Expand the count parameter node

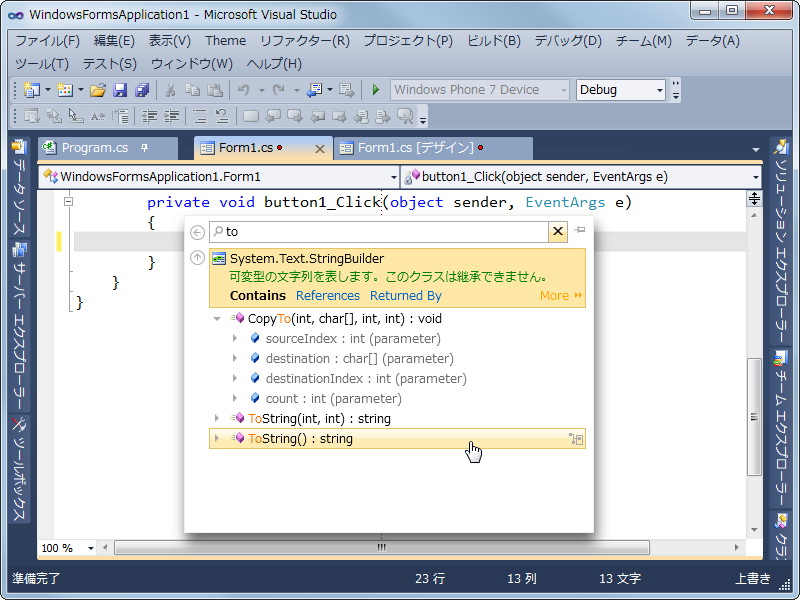[x=235, y=398]
